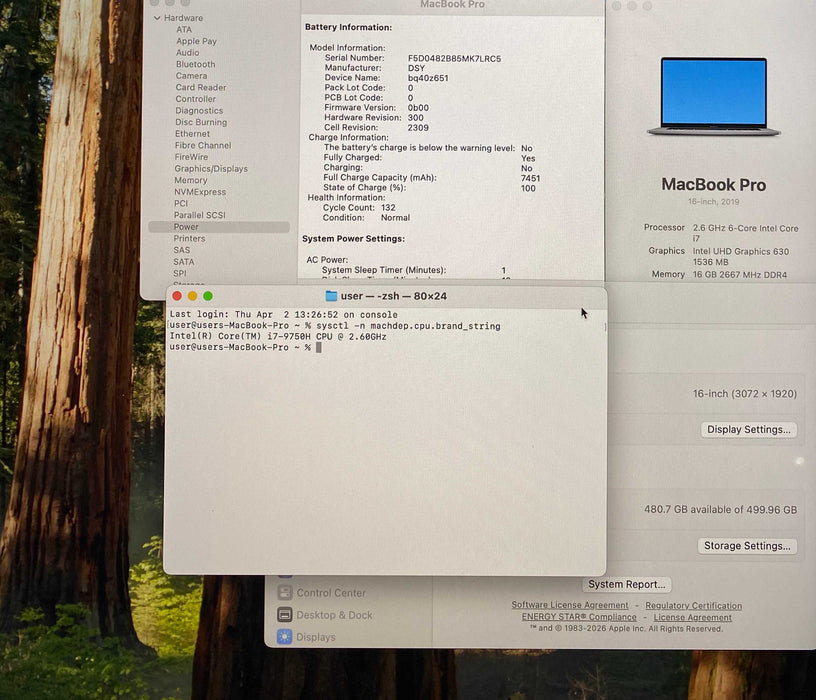Click the 16-inch (3072 × 1920) display text
This screenshot has height=700, width=816.
point(745,394)
